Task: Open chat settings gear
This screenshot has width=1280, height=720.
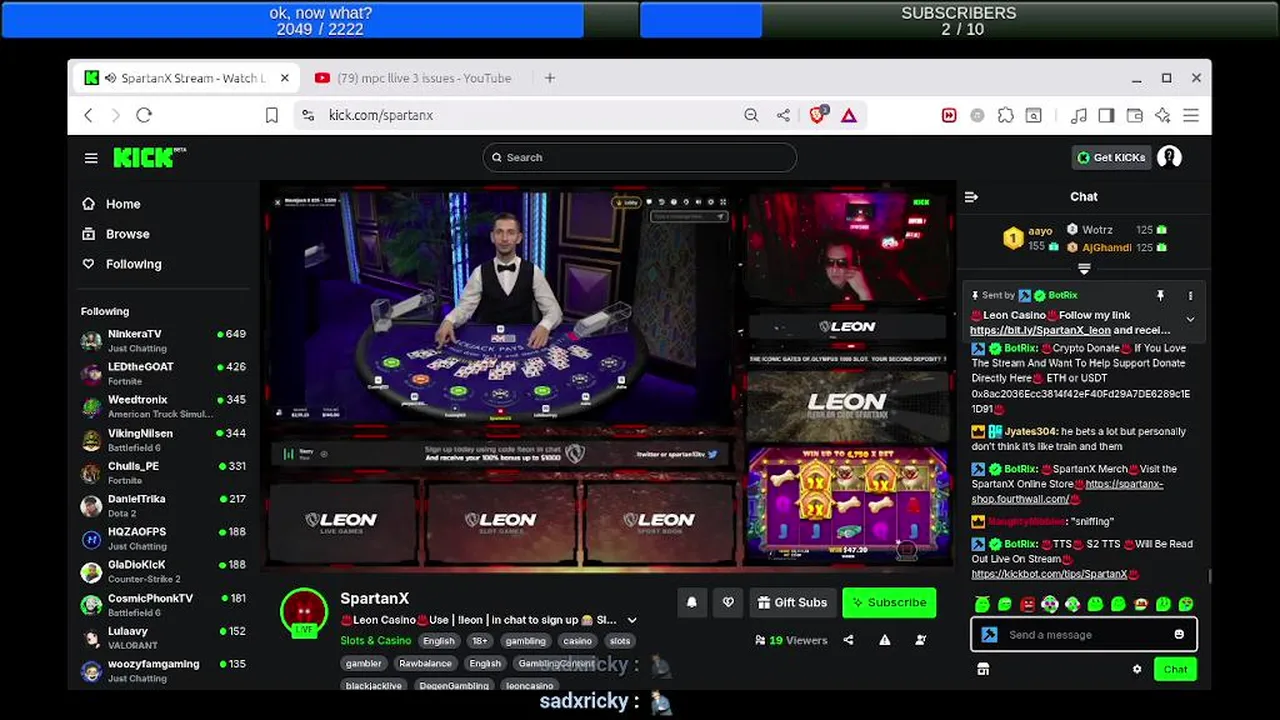Action: pos(1137,669)
